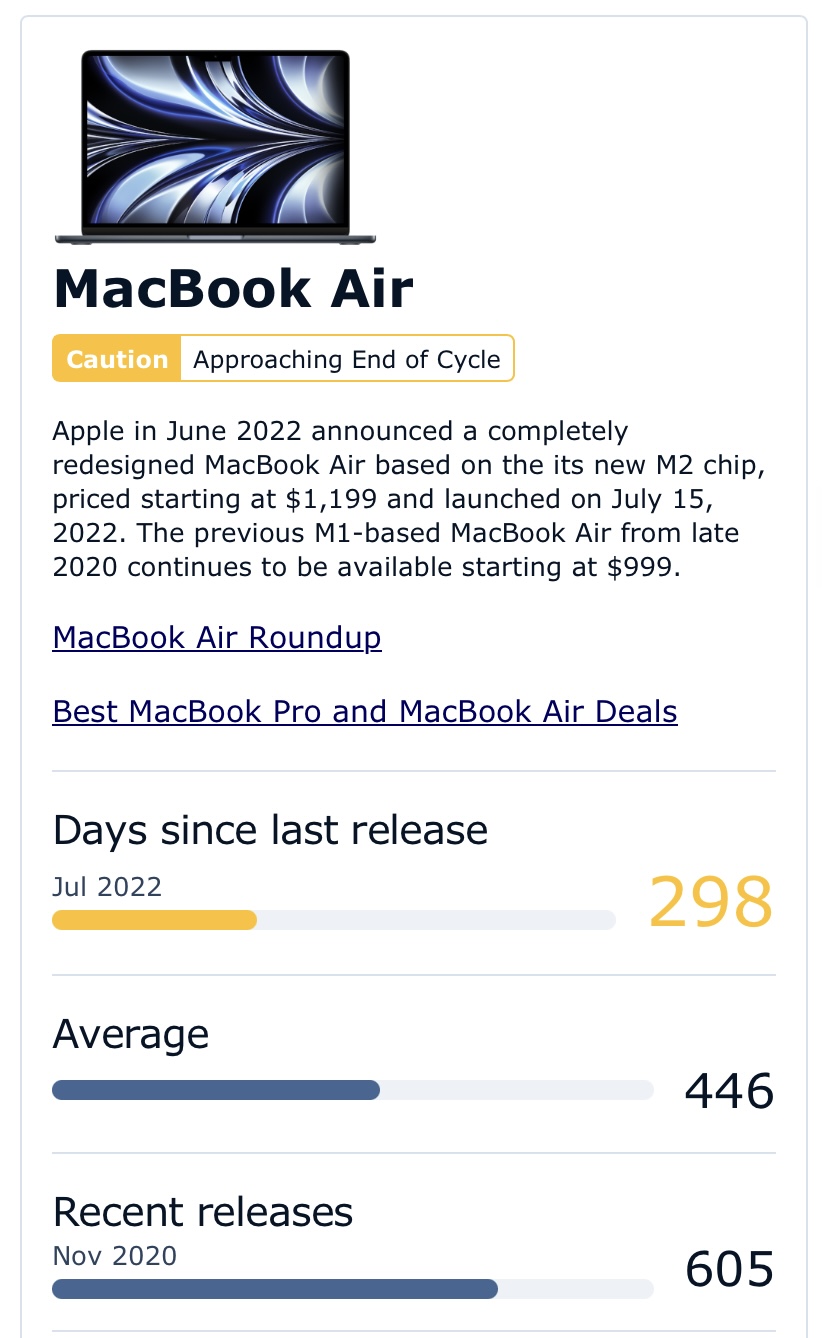Click the yellow Caution badge
The width and height of the screenshot is (828, 1338).
117,359
